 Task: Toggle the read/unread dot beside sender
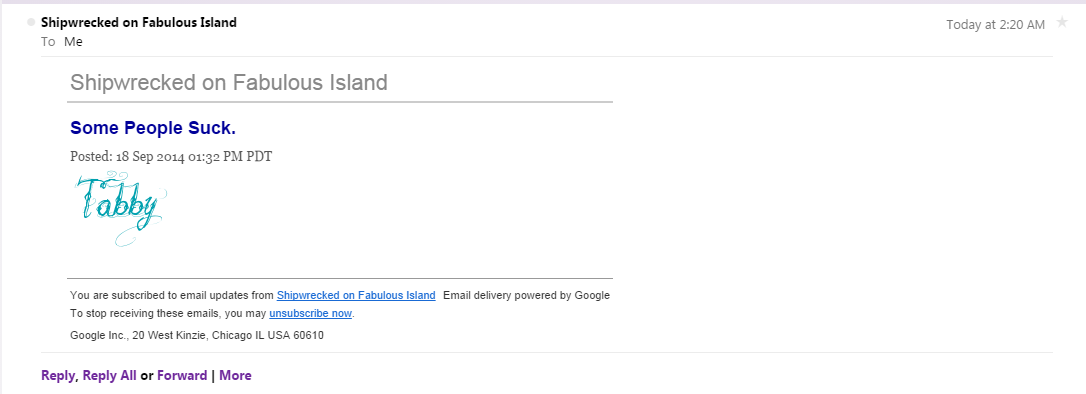point(30,23)
